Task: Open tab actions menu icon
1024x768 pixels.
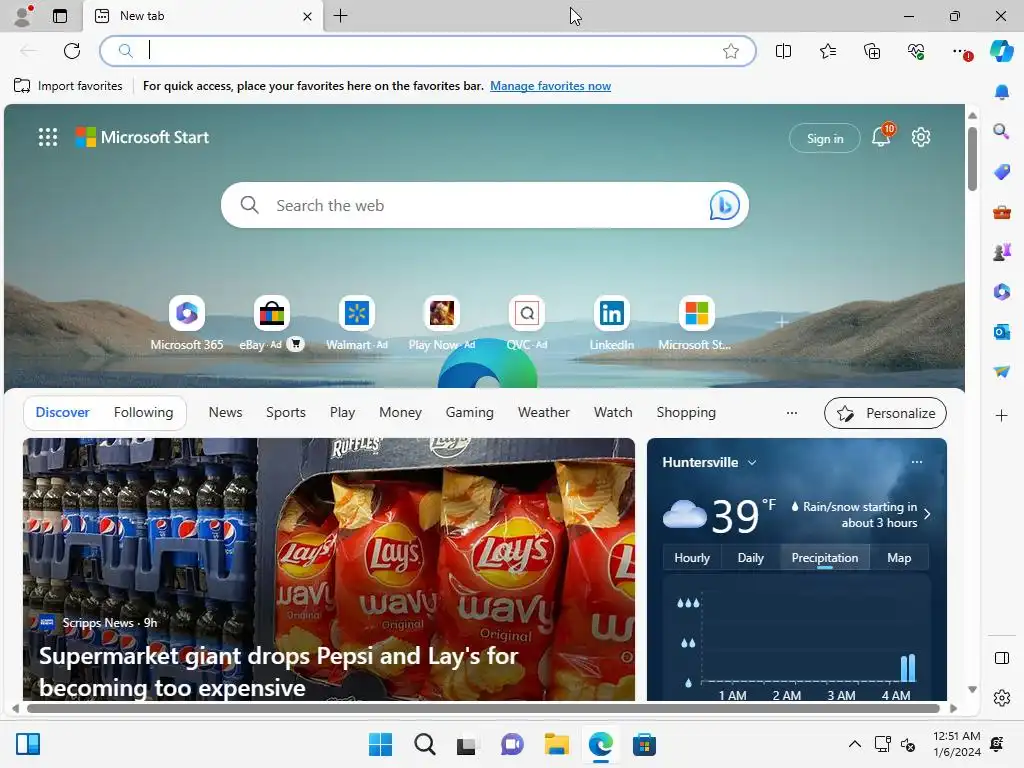Action: click(x=59, y=16)
